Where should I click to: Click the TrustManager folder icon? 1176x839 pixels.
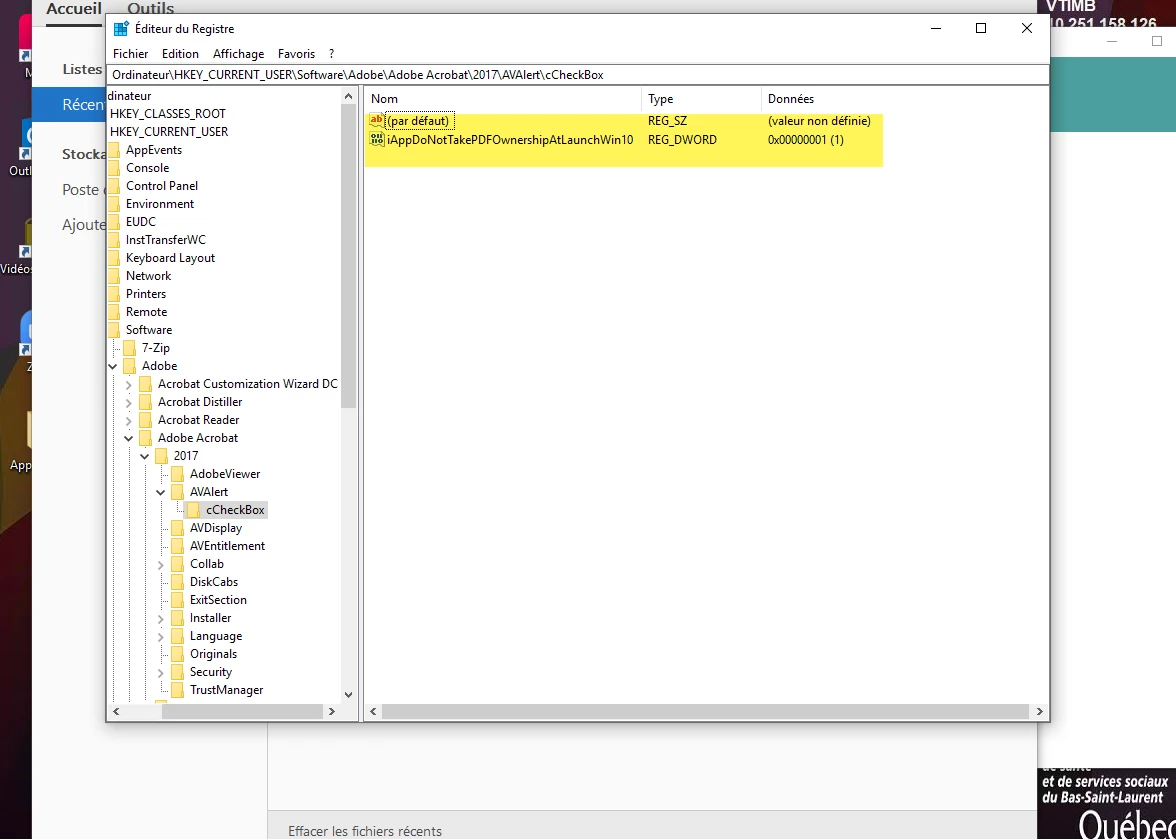(x=177, y=690)
